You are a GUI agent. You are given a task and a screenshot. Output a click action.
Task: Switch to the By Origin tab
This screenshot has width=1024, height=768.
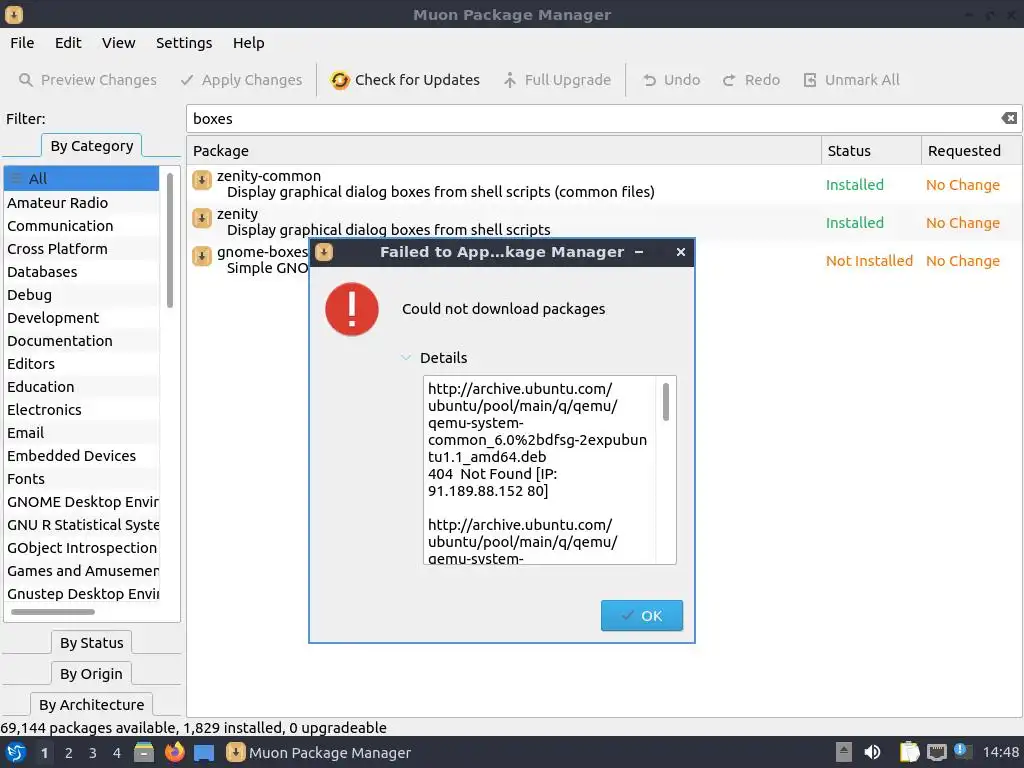pyautogui.click(x=91, y=674)
